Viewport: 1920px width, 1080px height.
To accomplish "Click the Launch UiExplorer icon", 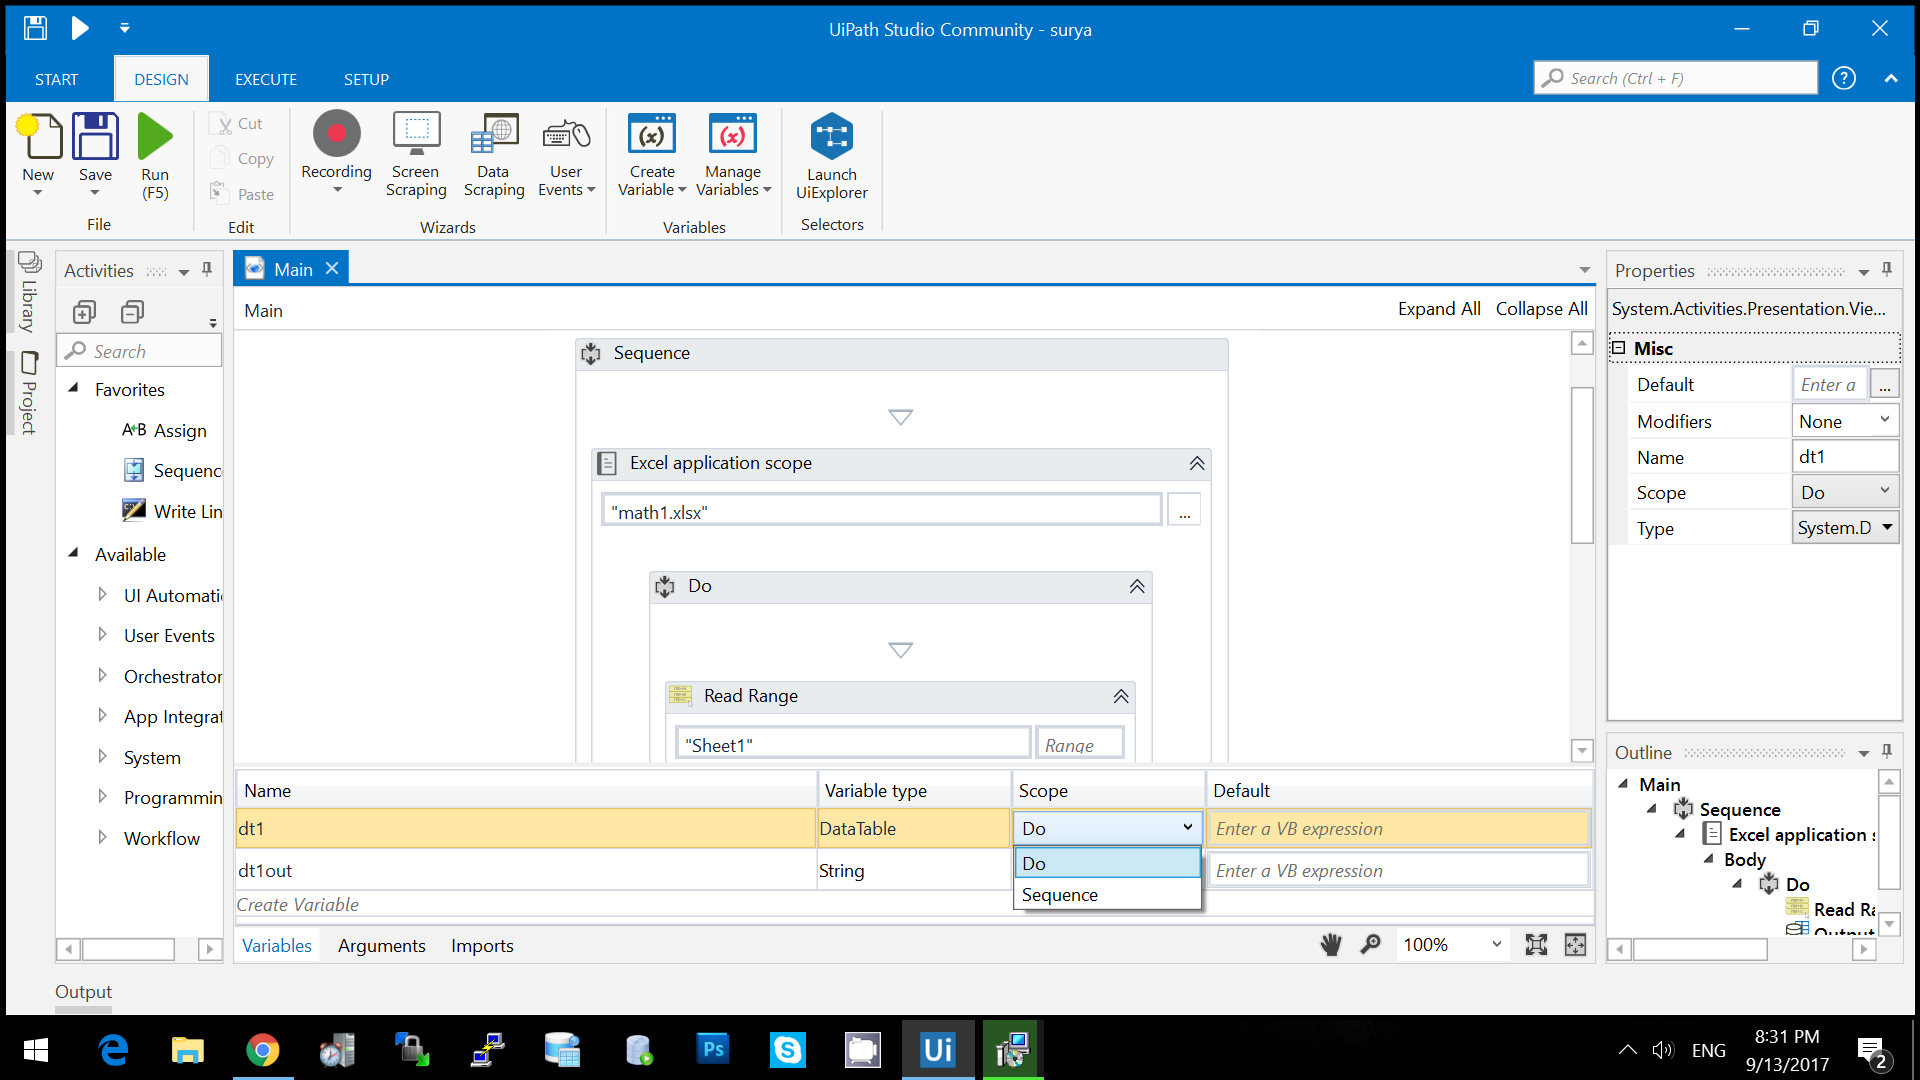I will [831, 137].
